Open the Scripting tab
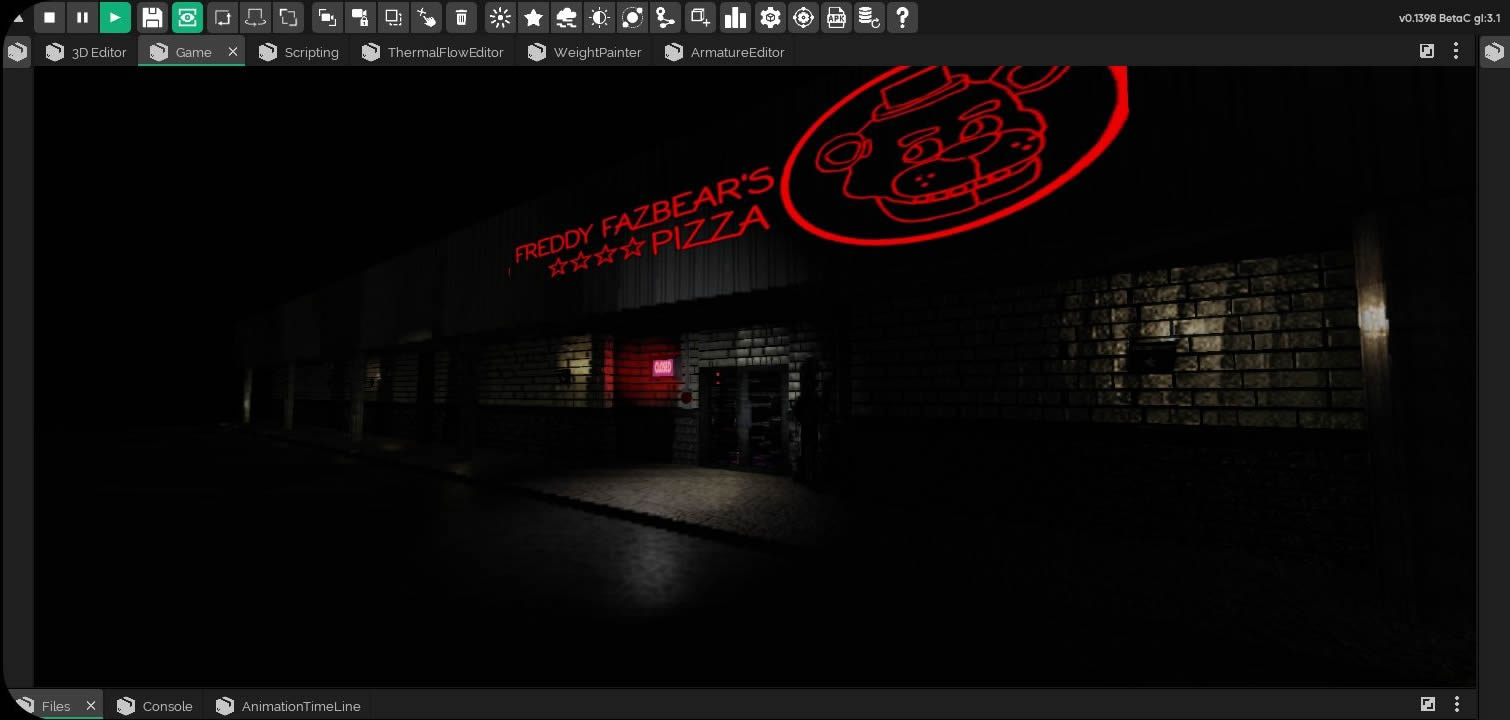This screenshot has height=720, width=1510. (x=299, y=52)
